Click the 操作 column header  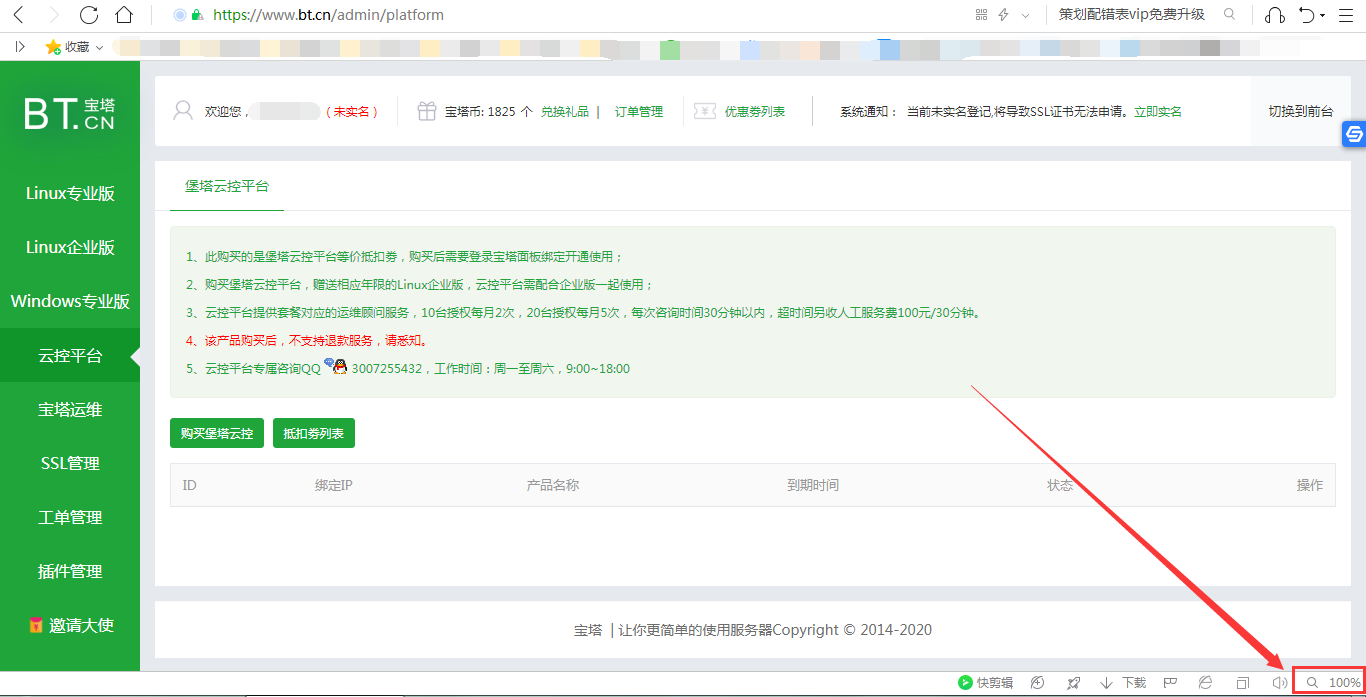1310,485
